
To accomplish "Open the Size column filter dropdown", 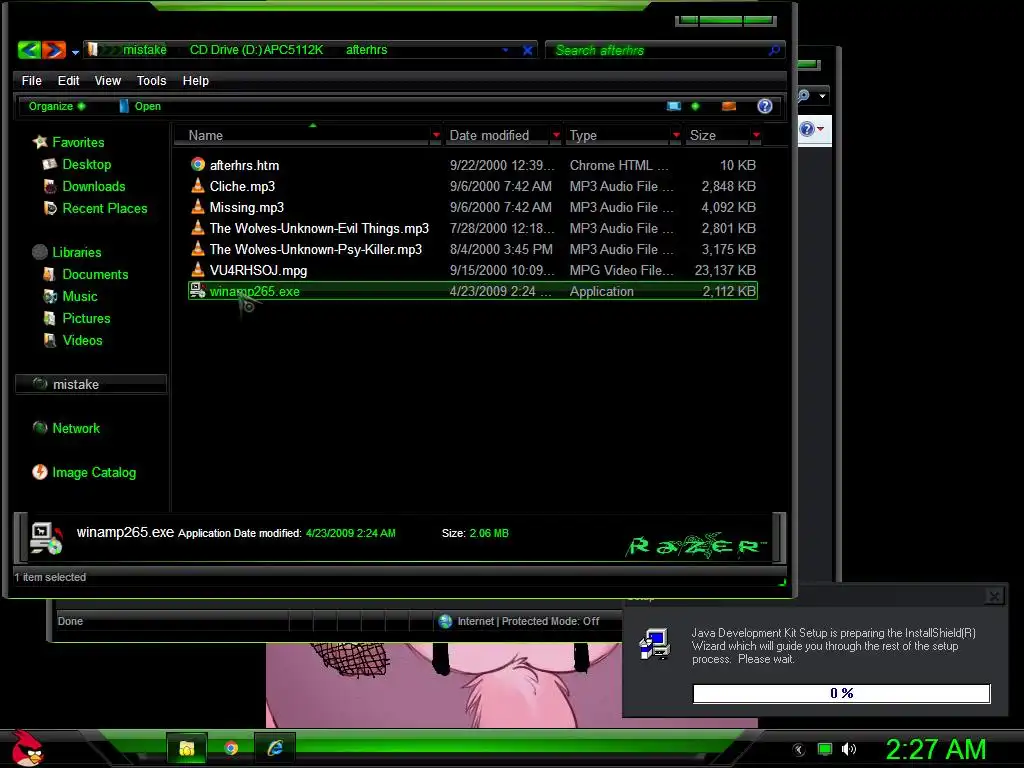I will click(756, 135).
